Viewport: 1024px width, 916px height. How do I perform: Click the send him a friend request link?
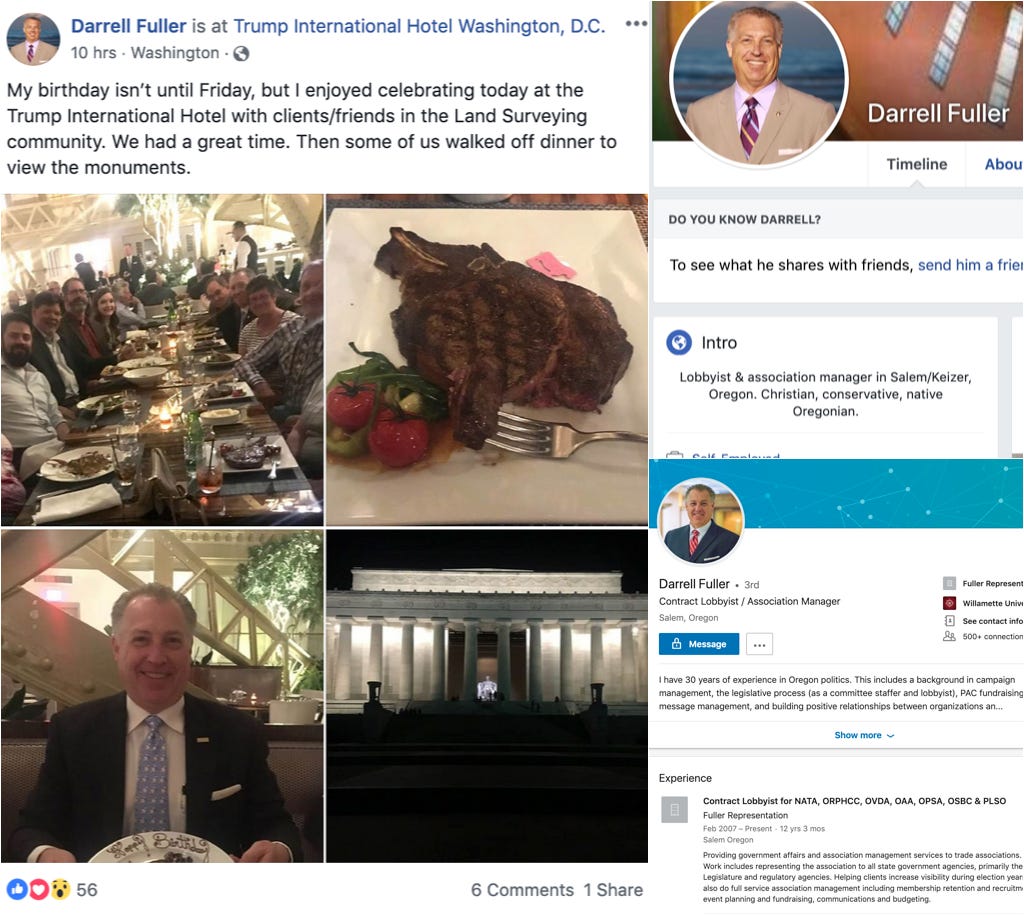(970, 265)
